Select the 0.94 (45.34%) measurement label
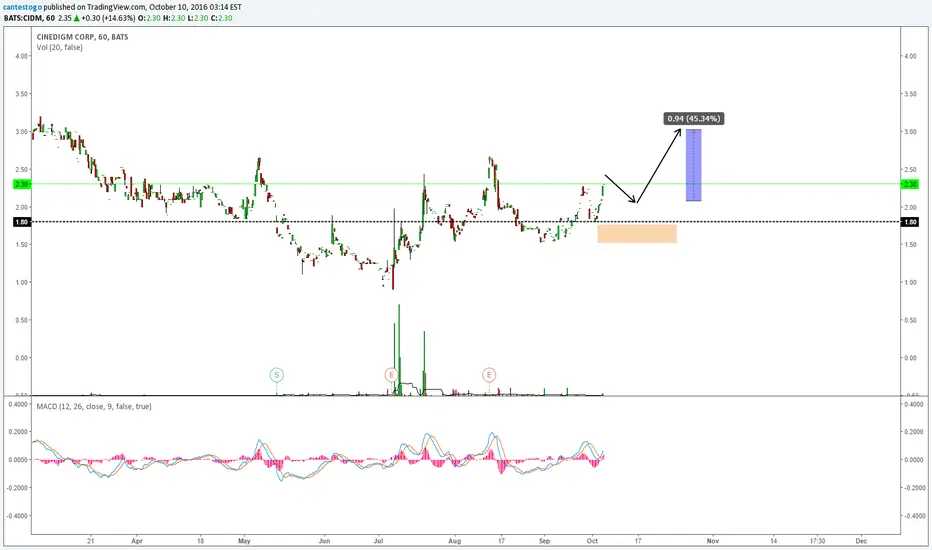 pyautogui.click(x=694, y=118)
